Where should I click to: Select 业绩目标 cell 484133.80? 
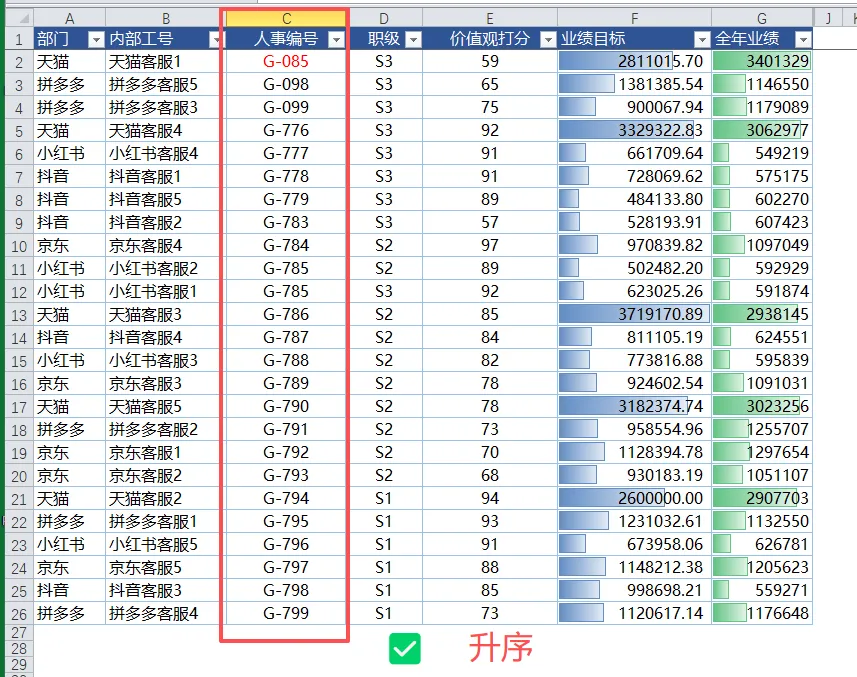pos(635,199)
